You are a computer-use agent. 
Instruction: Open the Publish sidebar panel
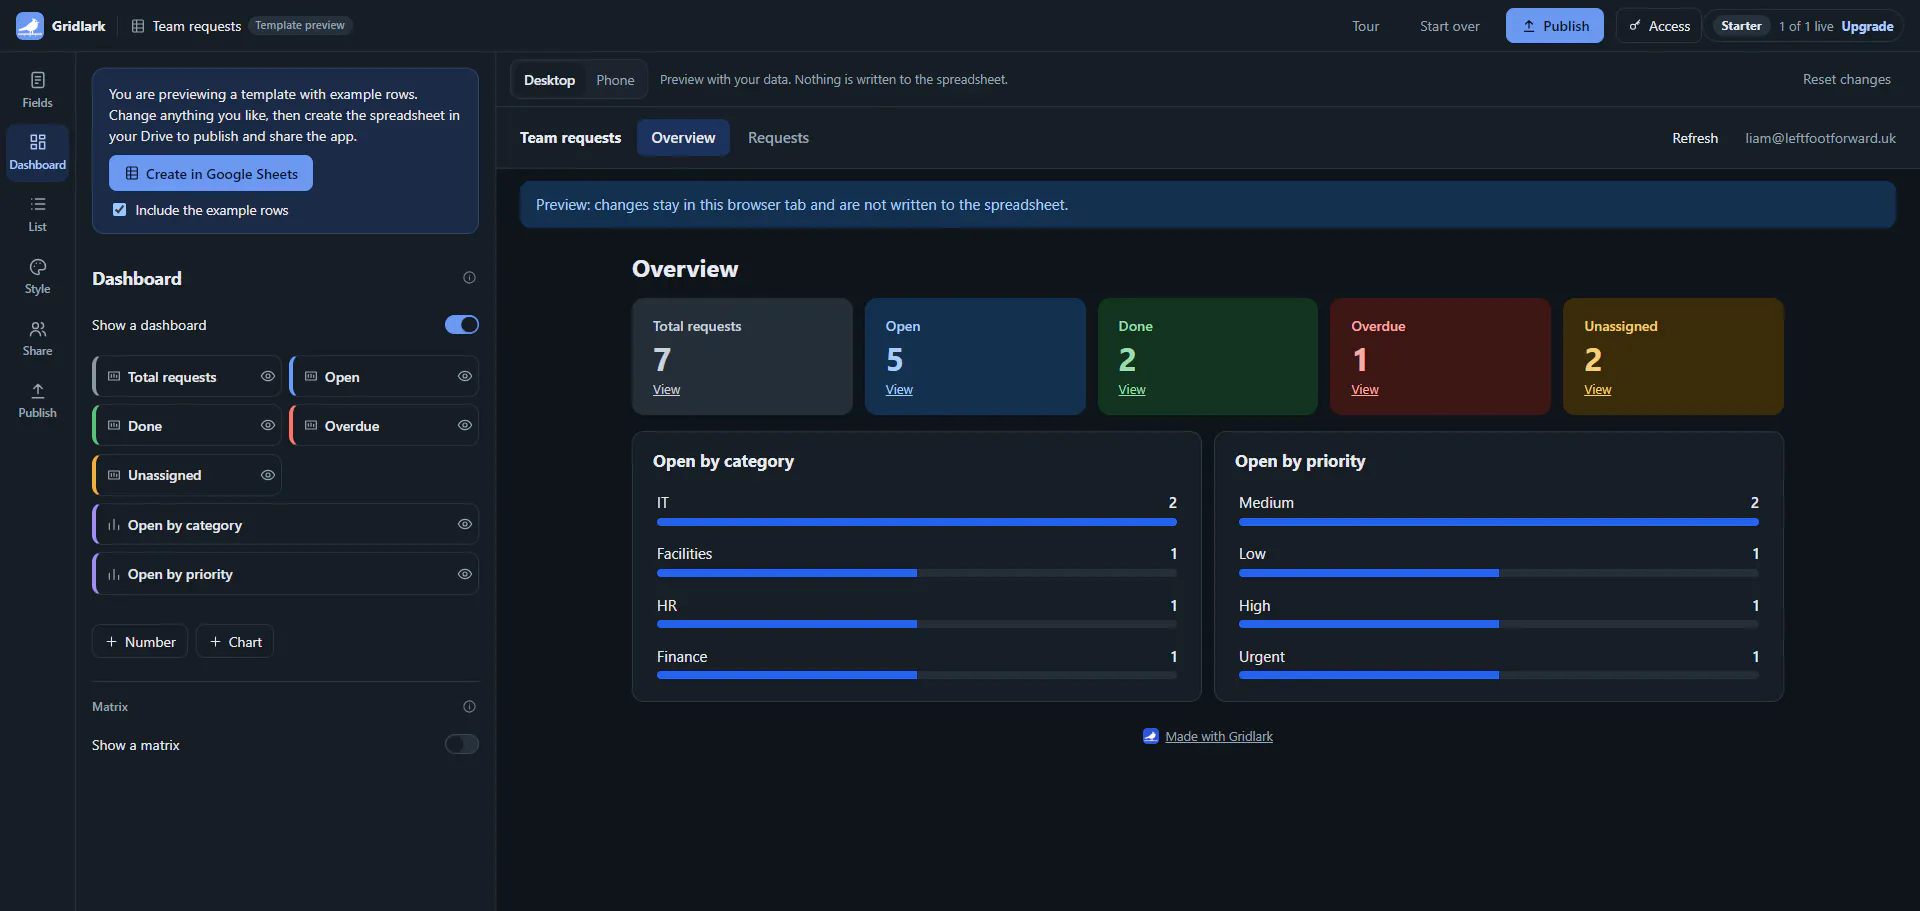pos(37,400)
